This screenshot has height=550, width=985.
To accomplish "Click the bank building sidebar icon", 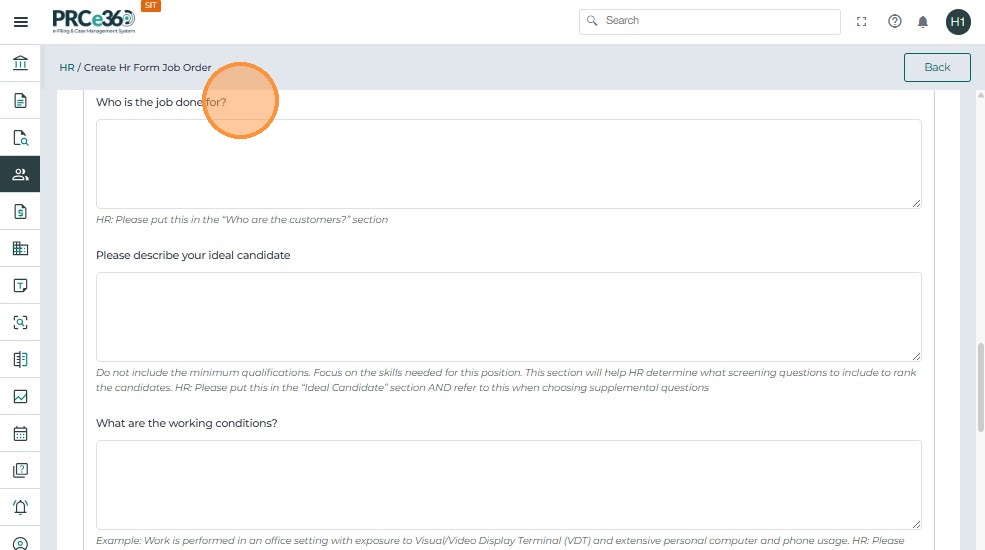I will point(20,64).
